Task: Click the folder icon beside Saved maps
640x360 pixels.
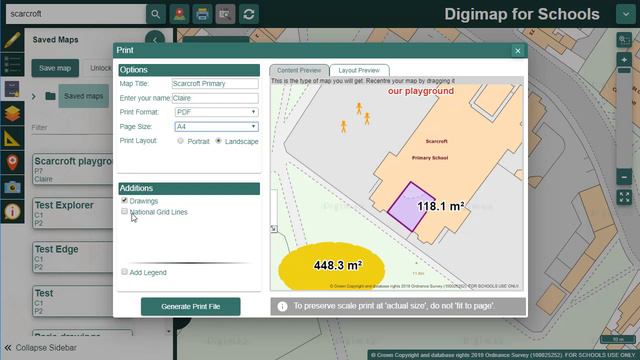Action: (x=50, y=96)
